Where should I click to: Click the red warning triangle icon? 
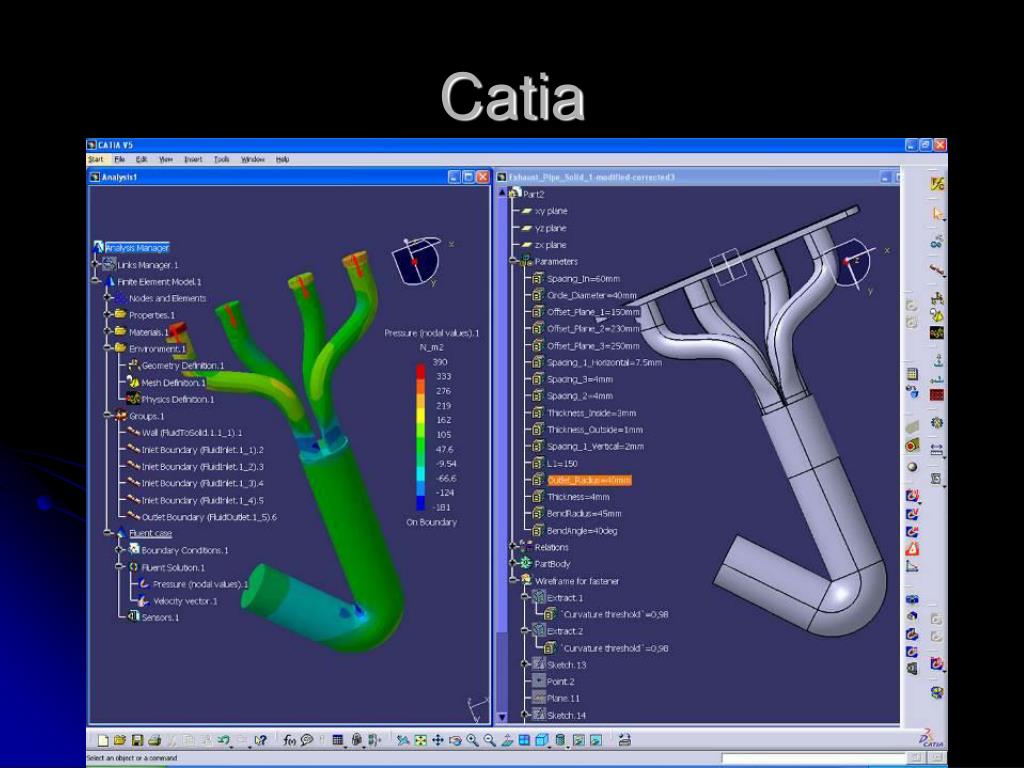(912, 549)
